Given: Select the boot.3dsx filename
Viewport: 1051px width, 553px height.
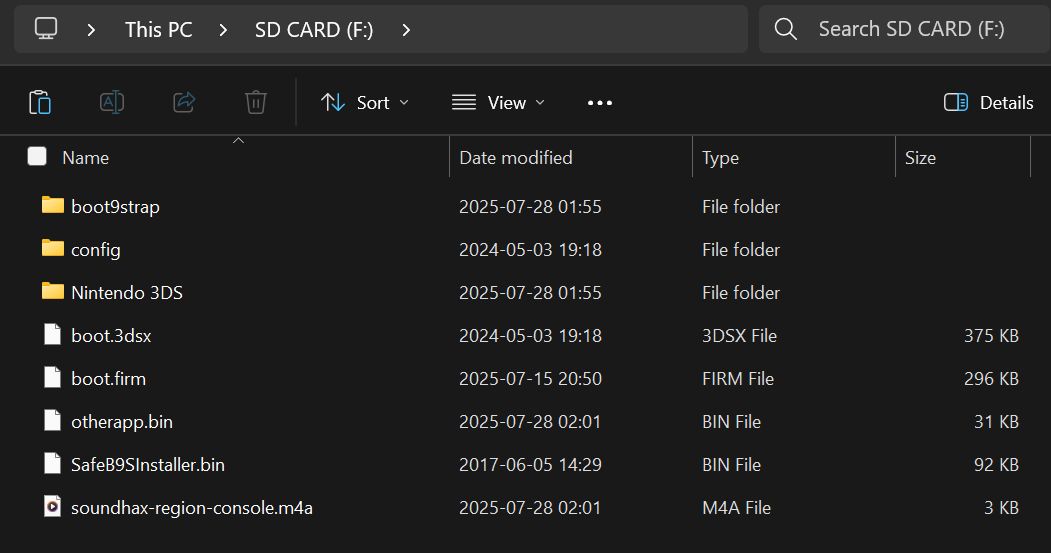Looking at the screenshot, I should point(111,335).
